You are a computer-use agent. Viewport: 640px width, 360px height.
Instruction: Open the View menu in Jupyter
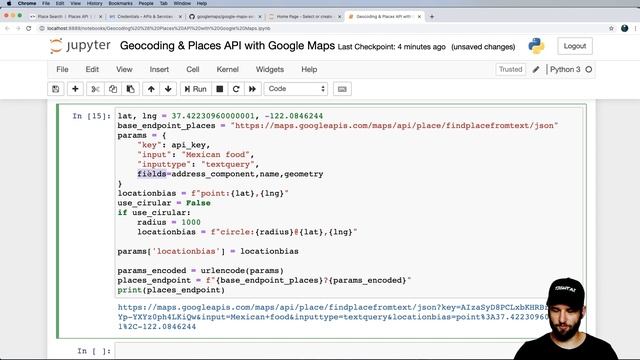coord(124,69)
